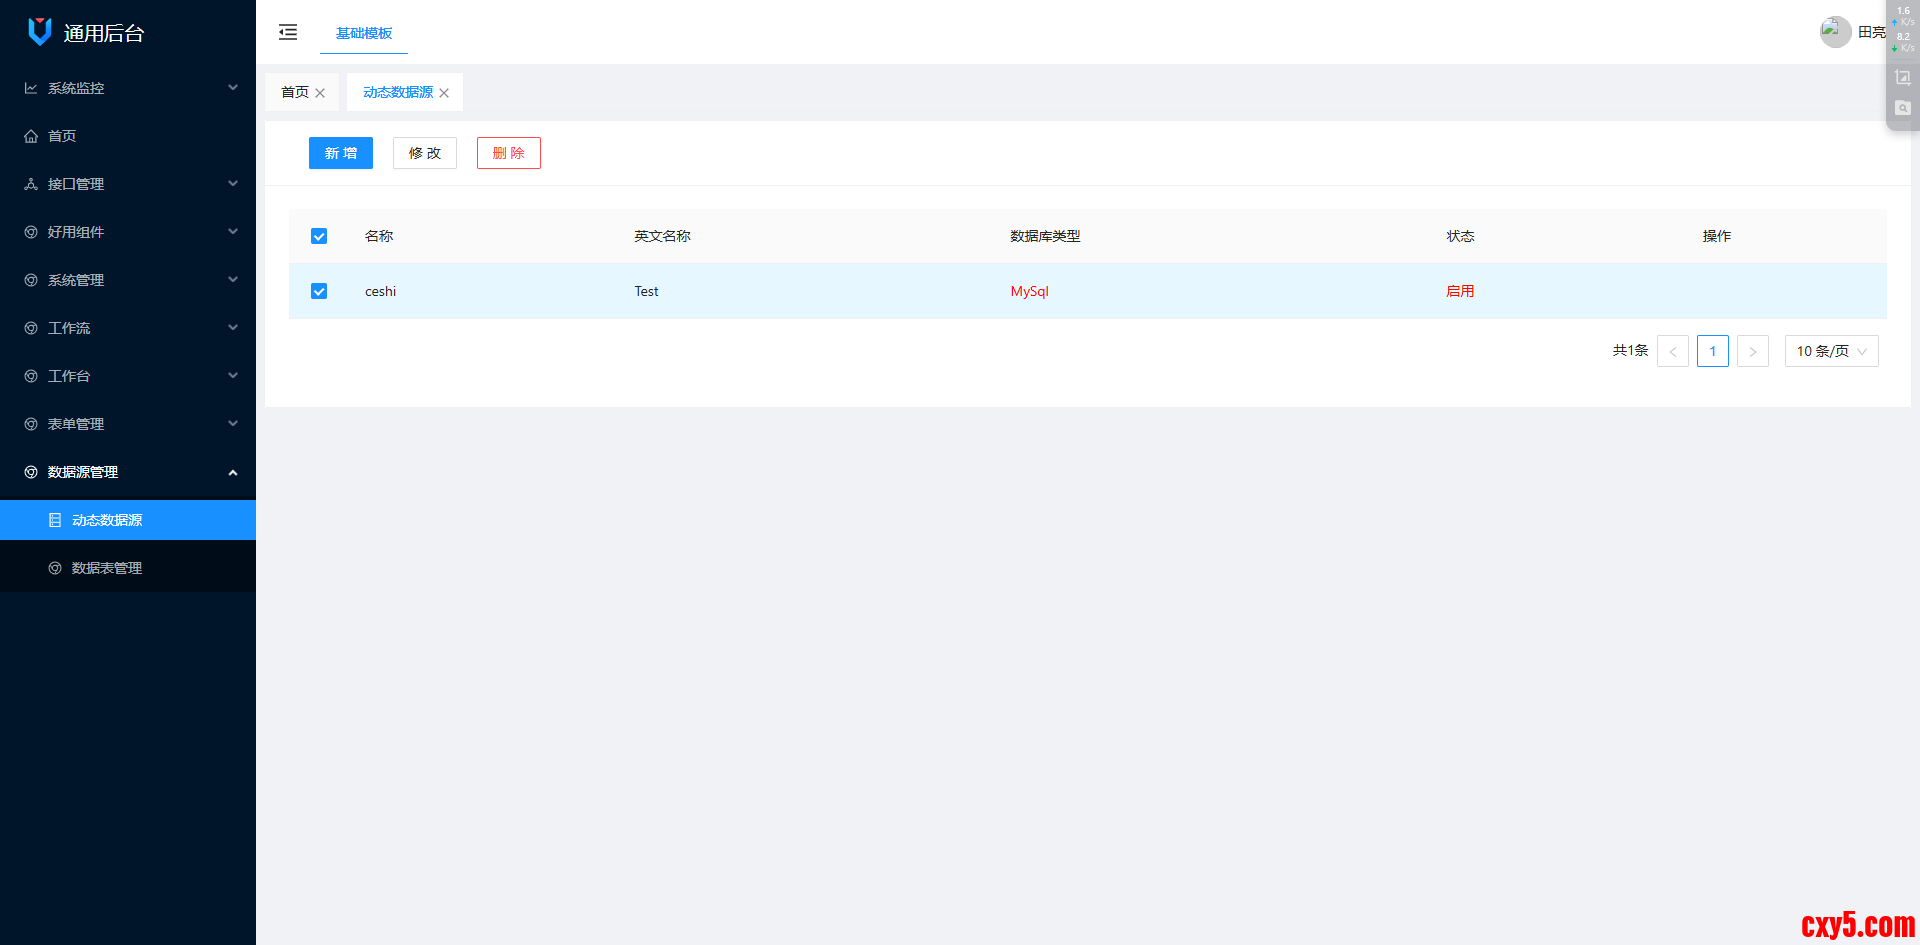1920x945 pixels.
Task: Expand the 表单管理 sidebar menu
Action: click(x=128, y=424)
